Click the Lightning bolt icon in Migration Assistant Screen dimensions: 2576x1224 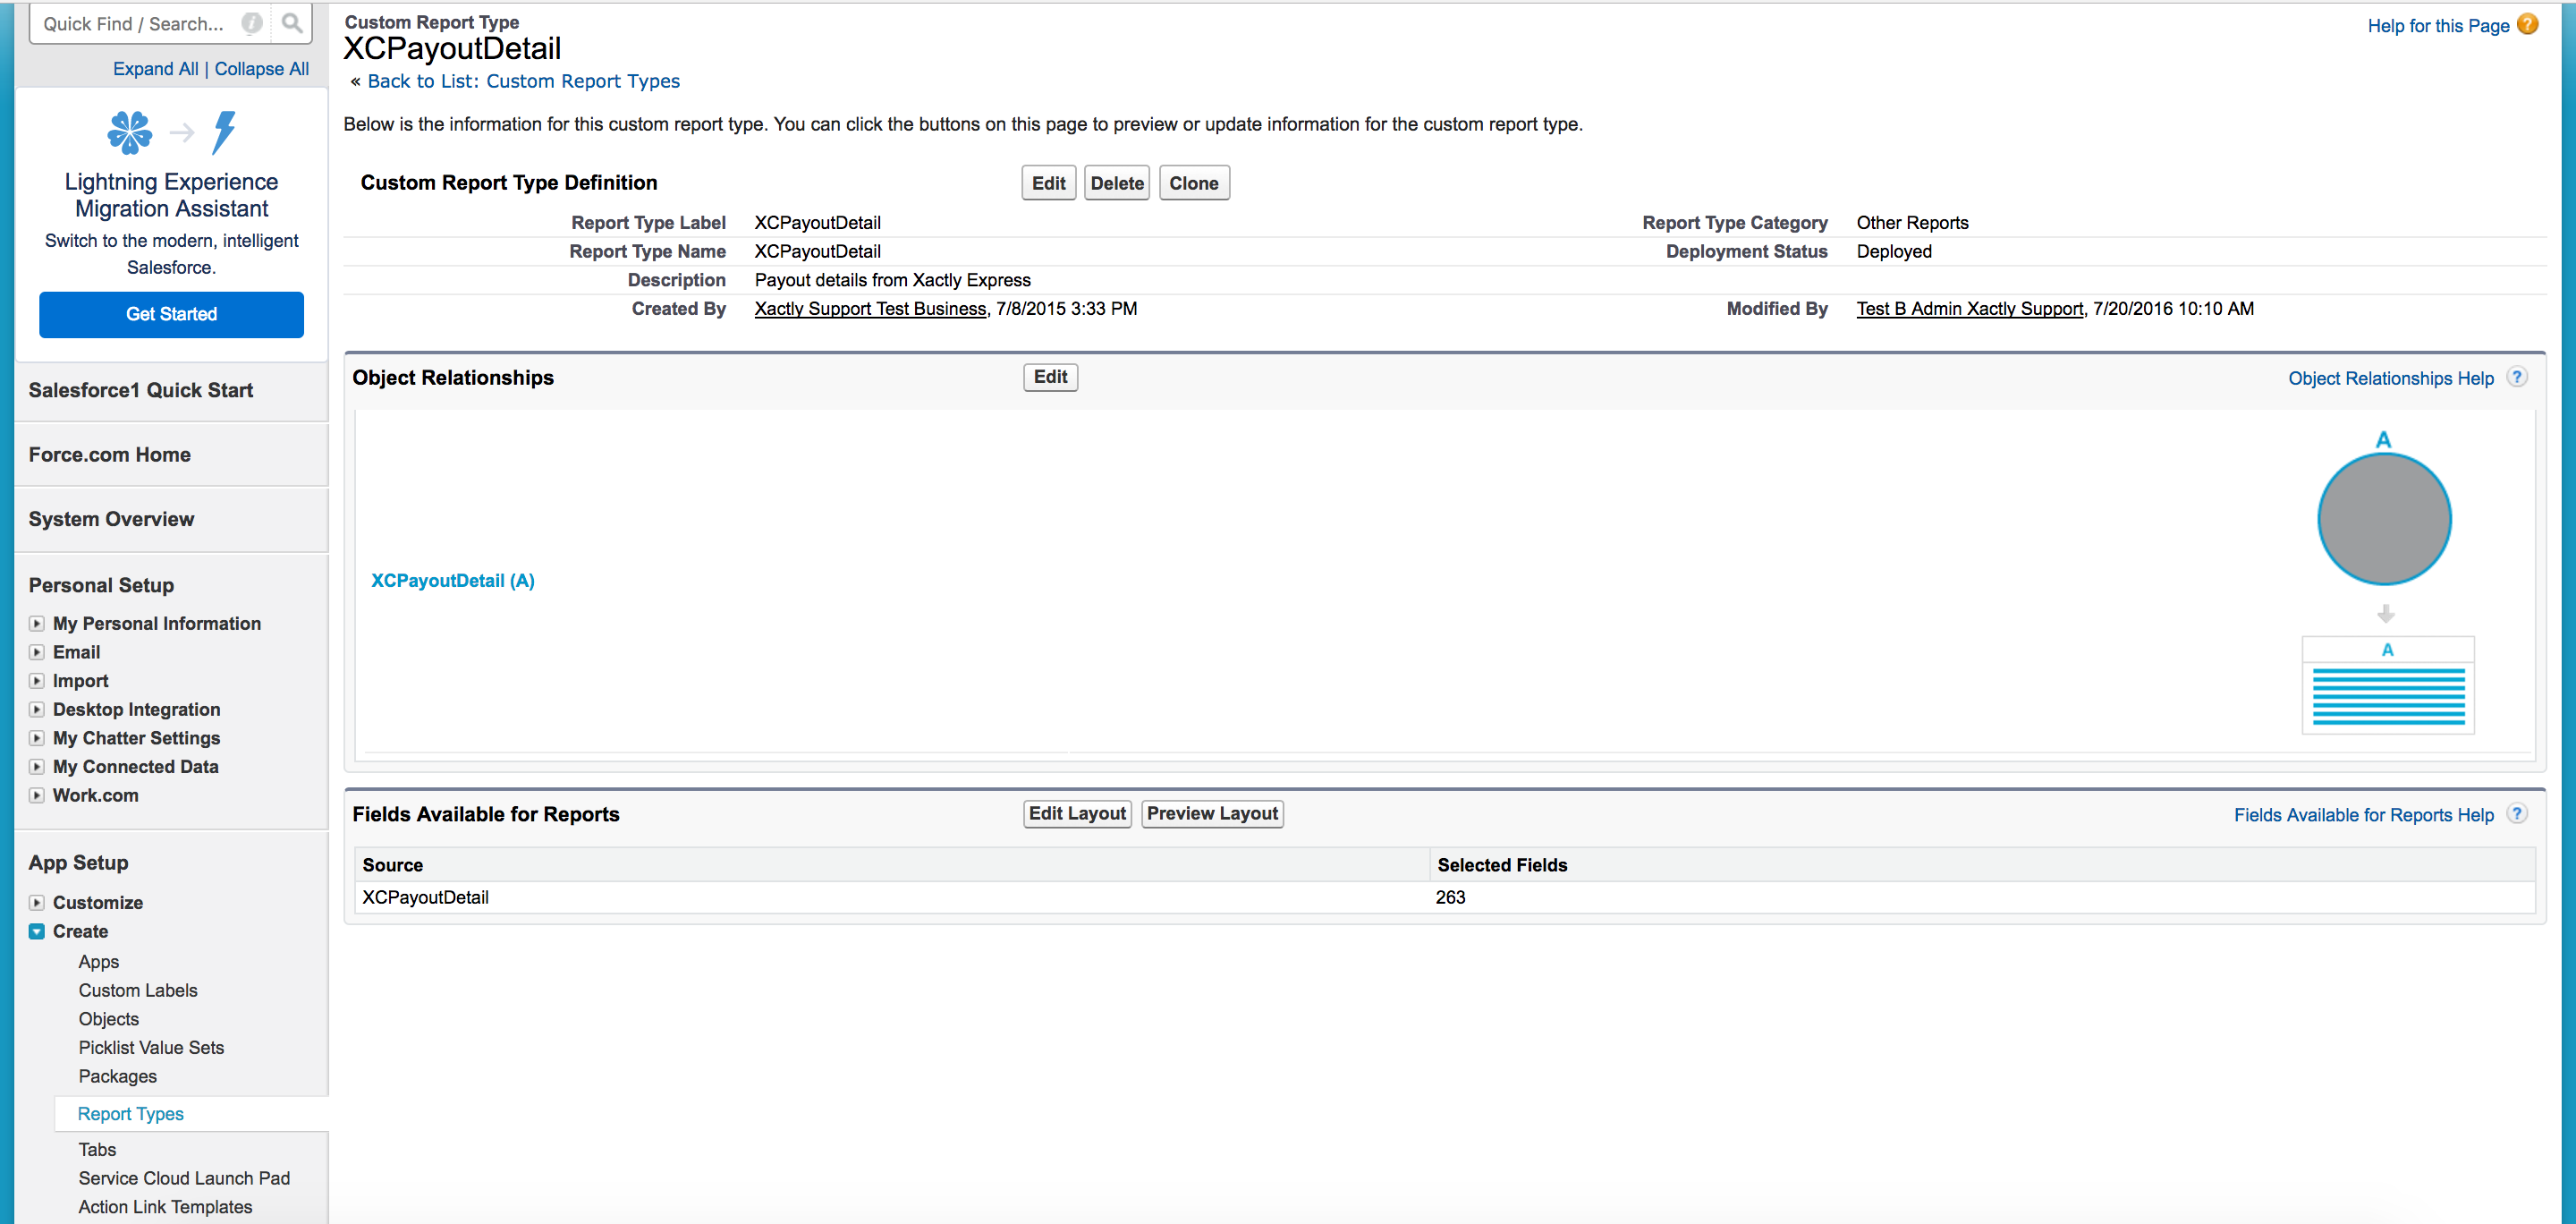point(224,132)
